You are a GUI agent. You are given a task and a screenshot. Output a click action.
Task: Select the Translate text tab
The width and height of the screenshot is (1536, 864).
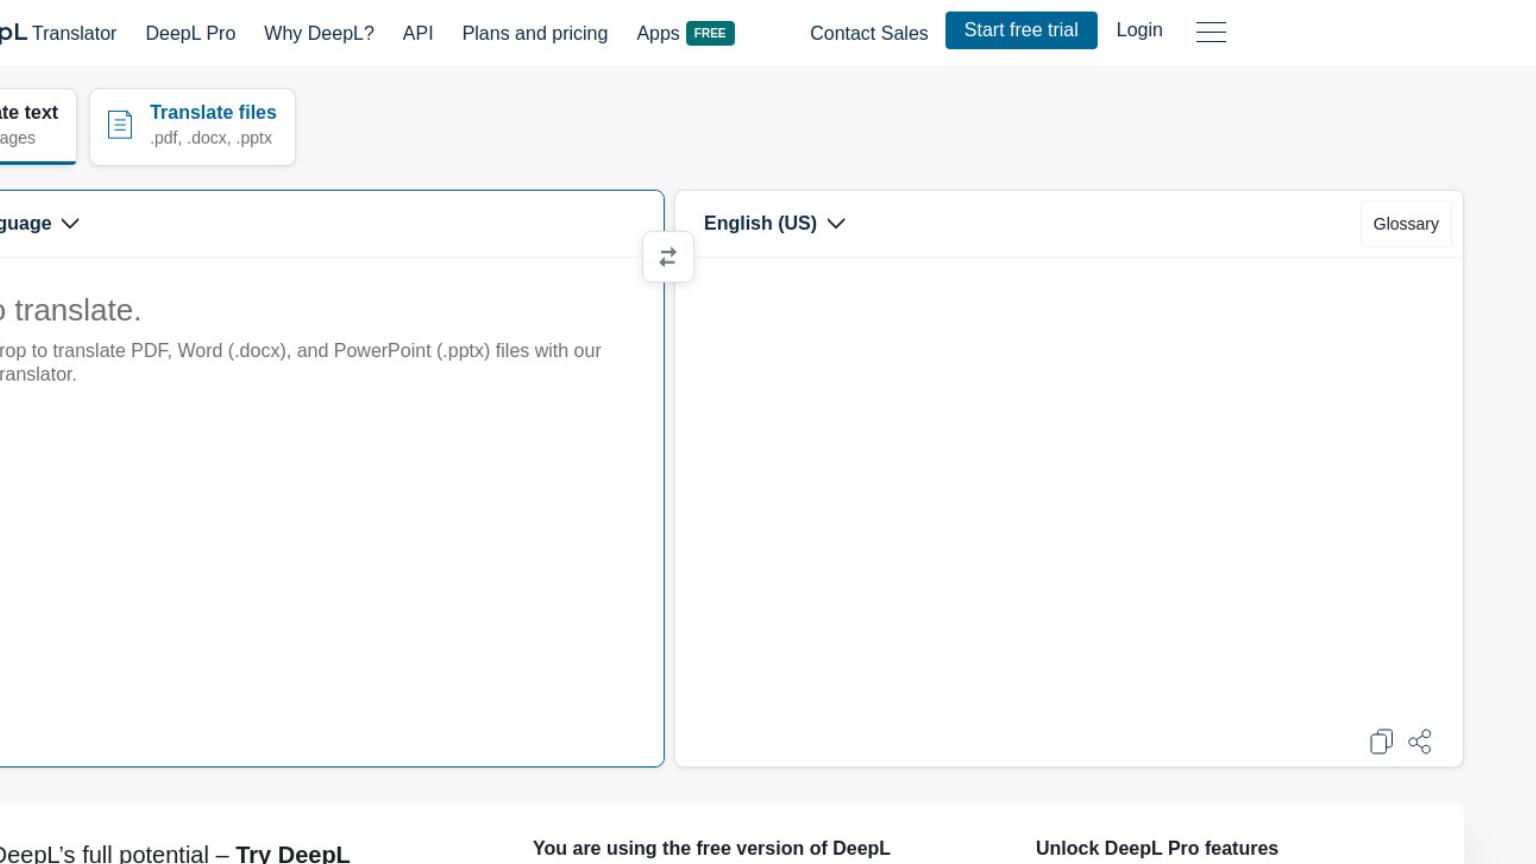point(36,126)
